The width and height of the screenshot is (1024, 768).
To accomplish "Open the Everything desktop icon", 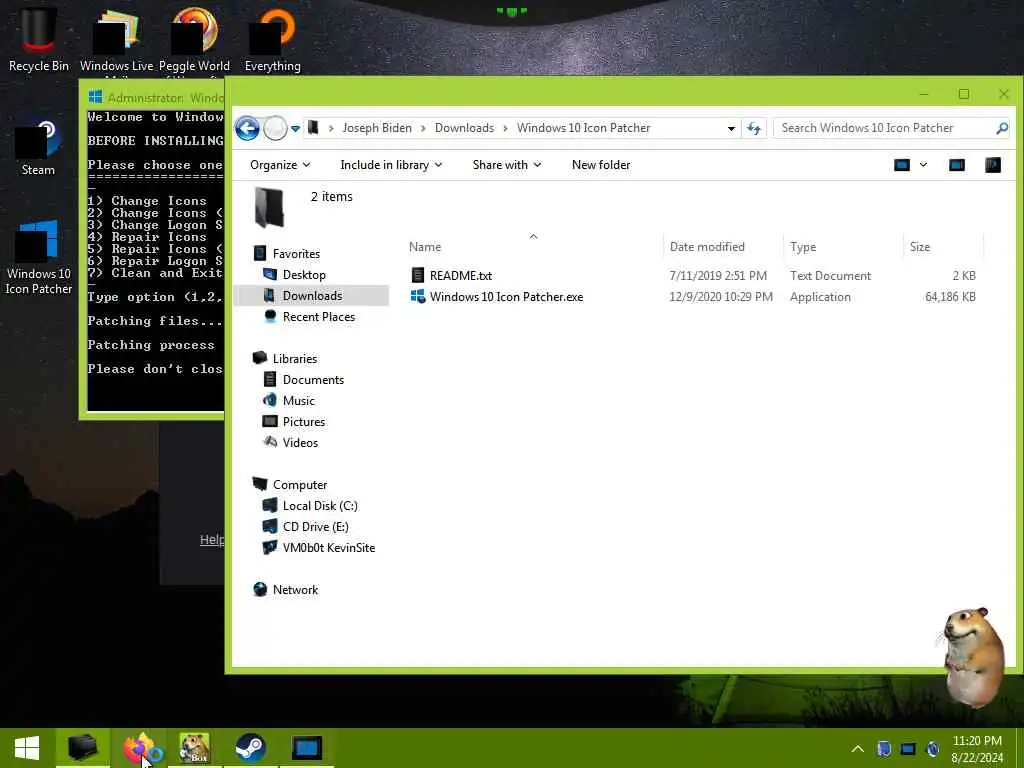I will pyautogui.click(x=272, y=39).
